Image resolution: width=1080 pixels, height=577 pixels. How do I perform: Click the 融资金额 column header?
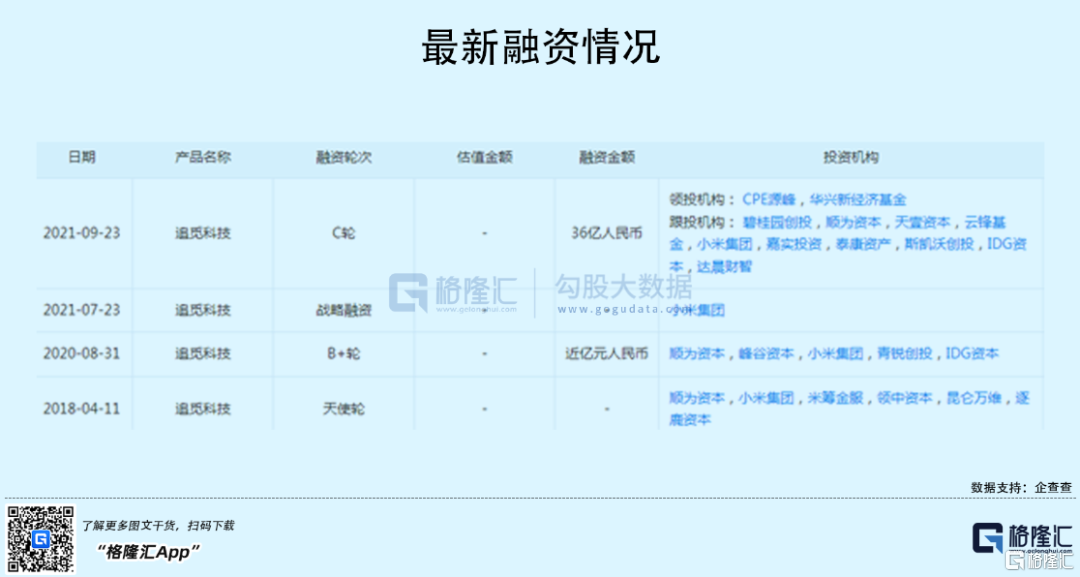click(606, 158)
